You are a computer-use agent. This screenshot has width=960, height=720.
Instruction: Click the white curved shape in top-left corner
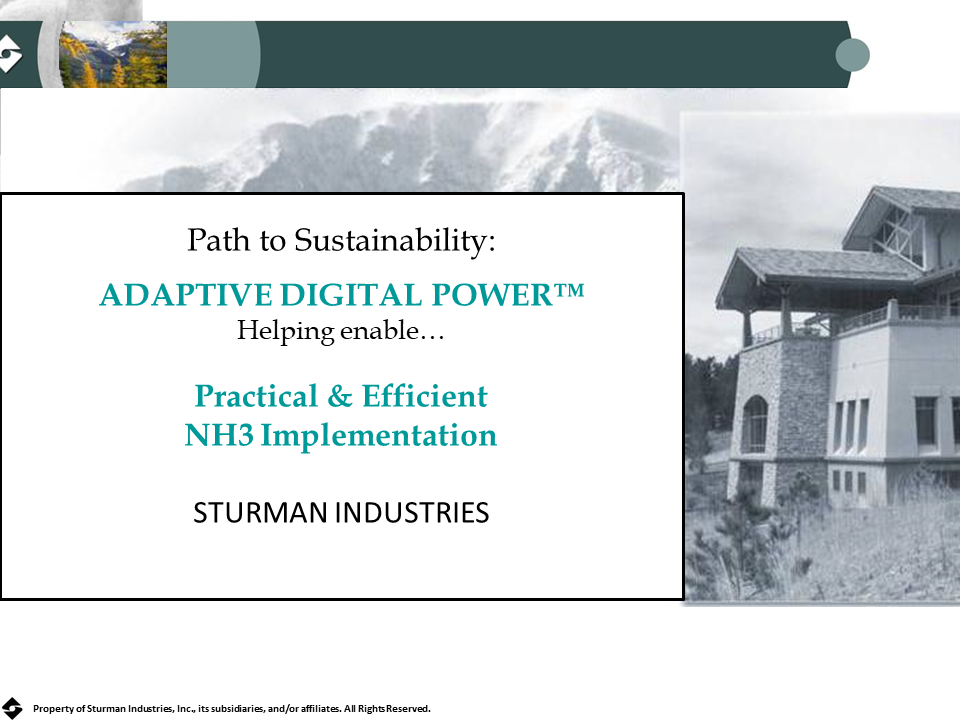coord(60,12)
